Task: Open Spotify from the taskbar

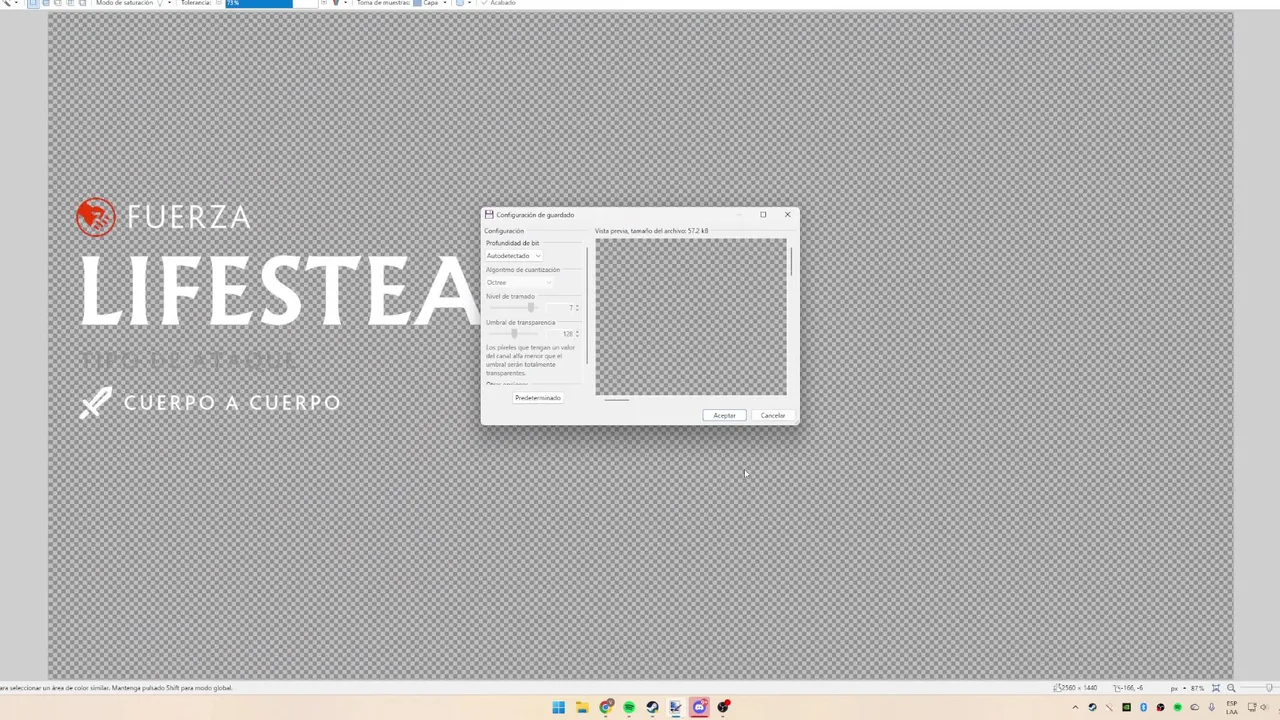Action: pyautogui.click(x=629, y=707)
